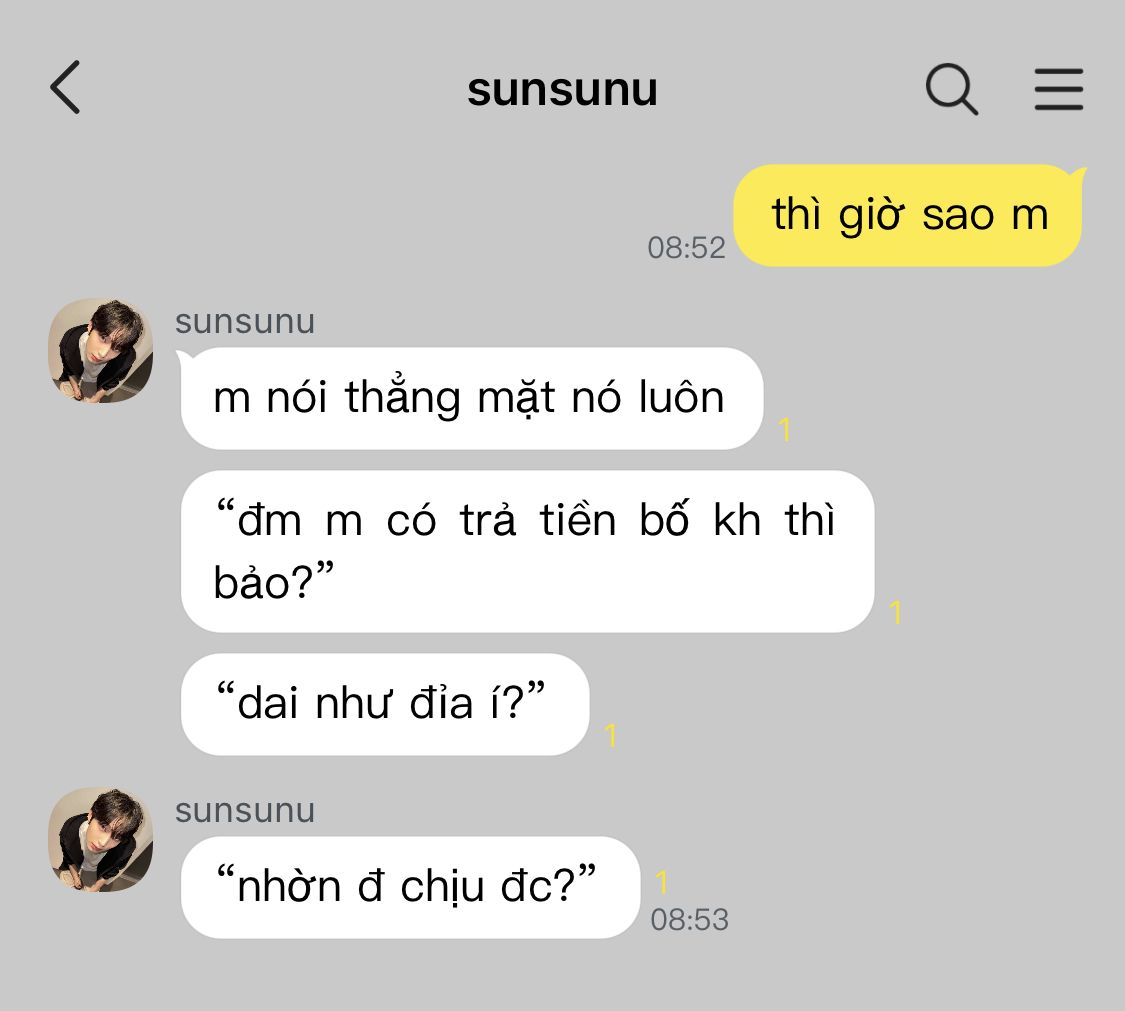
Task: Tap the 08:52 timestamp
Action: (x=686, y=248)
